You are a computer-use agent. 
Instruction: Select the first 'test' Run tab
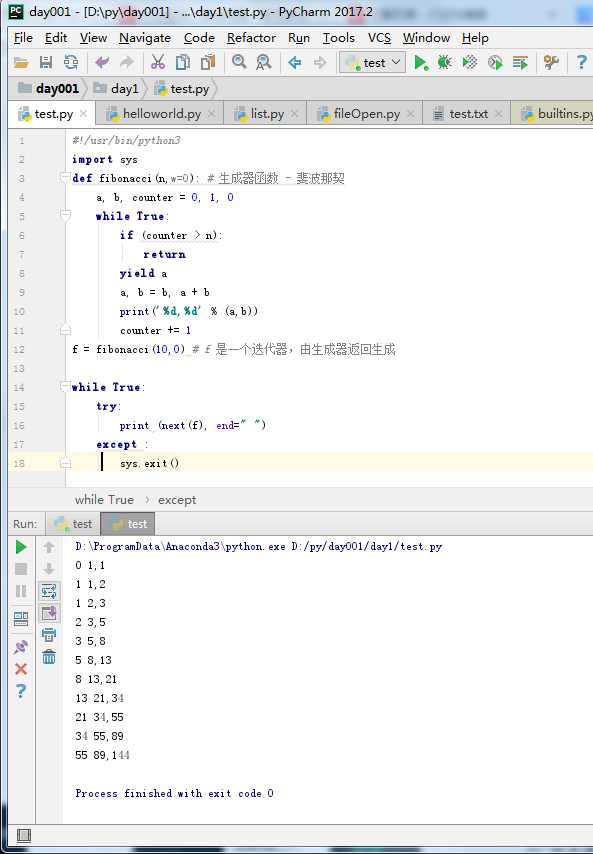pos(74,524)
